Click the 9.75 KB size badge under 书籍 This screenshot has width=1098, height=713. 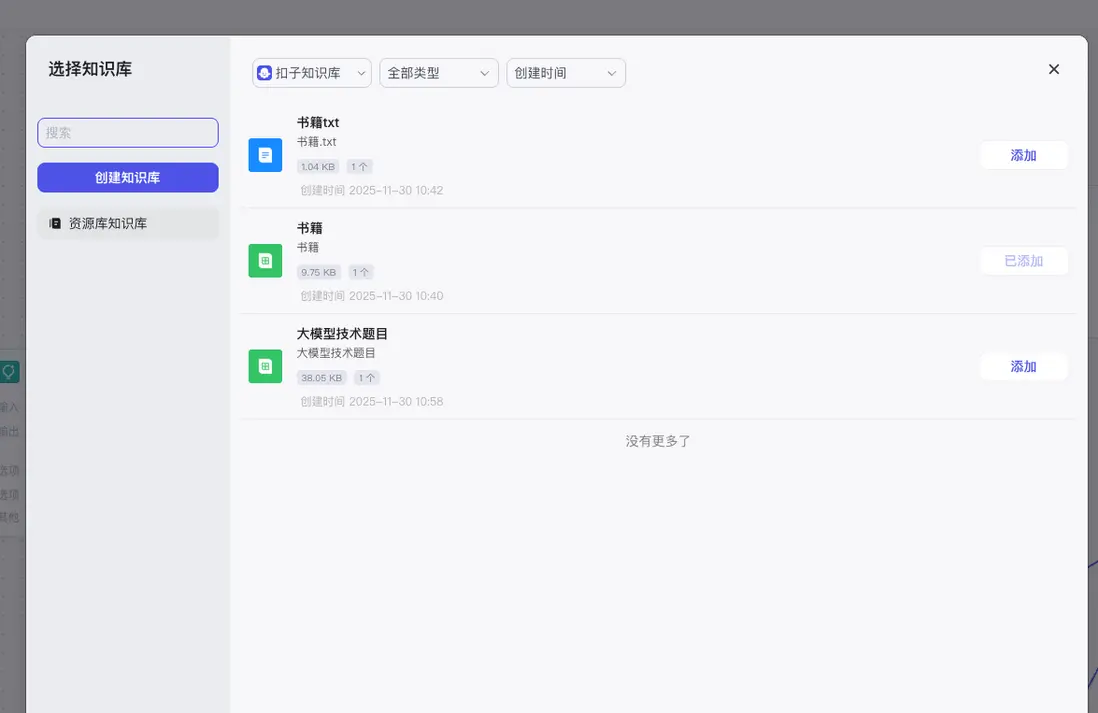coord(319,271)
